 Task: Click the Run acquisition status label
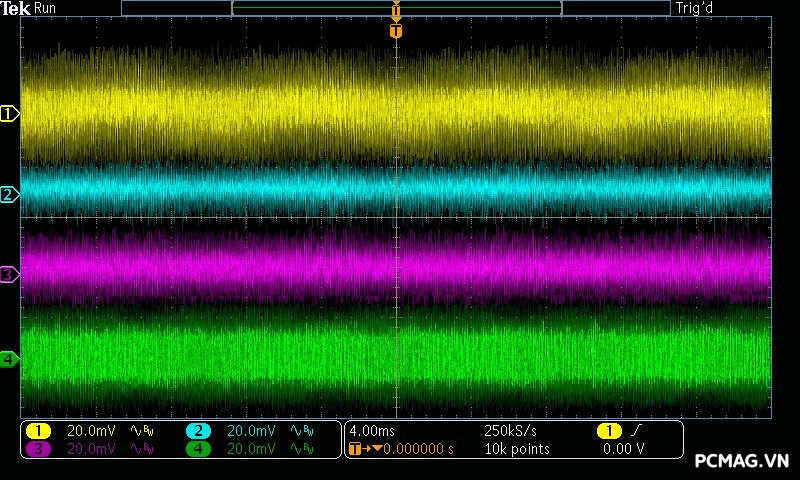pyautogui.click(x=45, y=8)
